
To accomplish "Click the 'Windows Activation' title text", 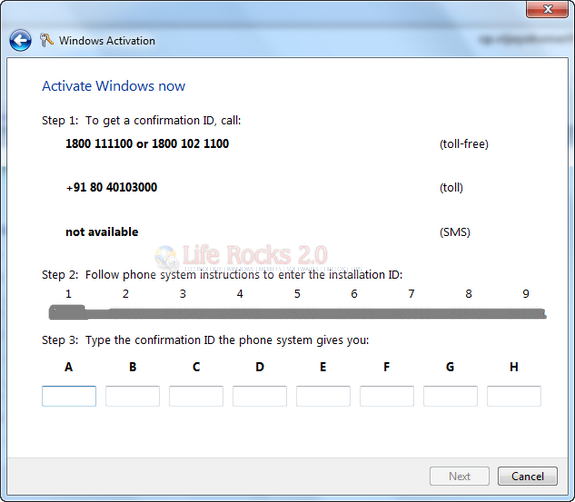I will click(107, 41).
